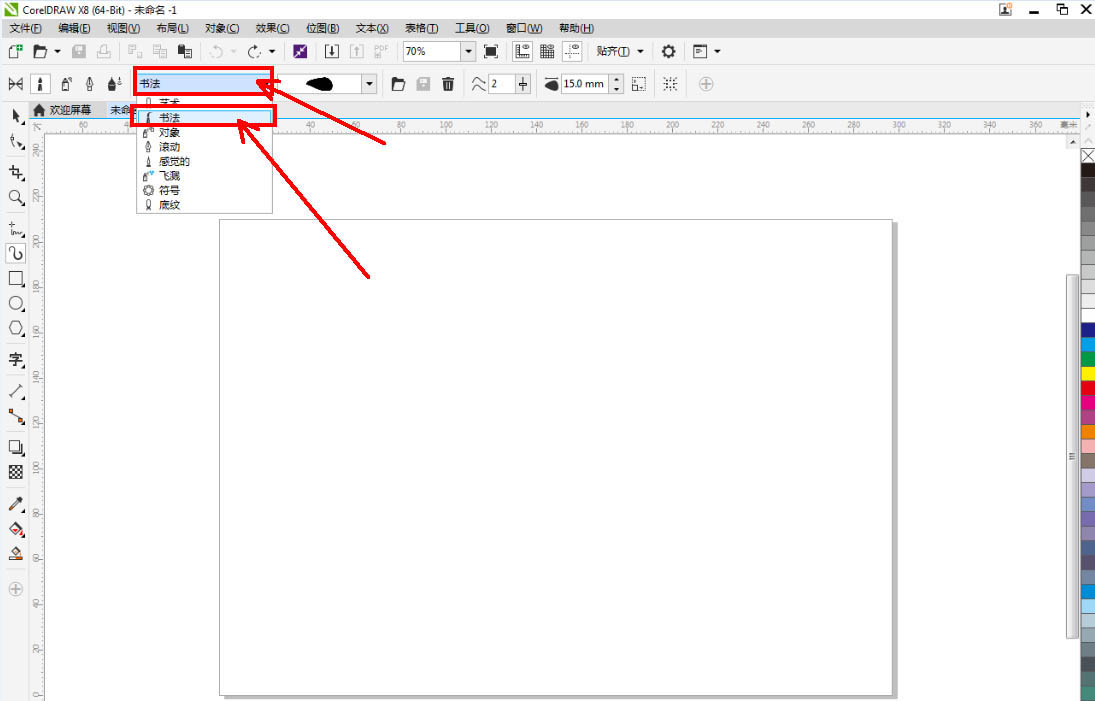Open Options gear icon
Viewport: 1095px width, 701px height.
(x=668, y=51)
